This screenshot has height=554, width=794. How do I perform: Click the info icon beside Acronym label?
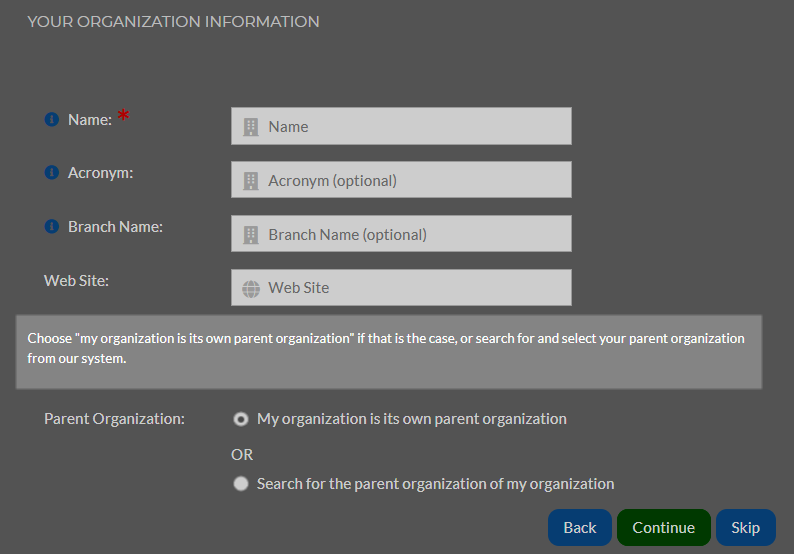52,173
